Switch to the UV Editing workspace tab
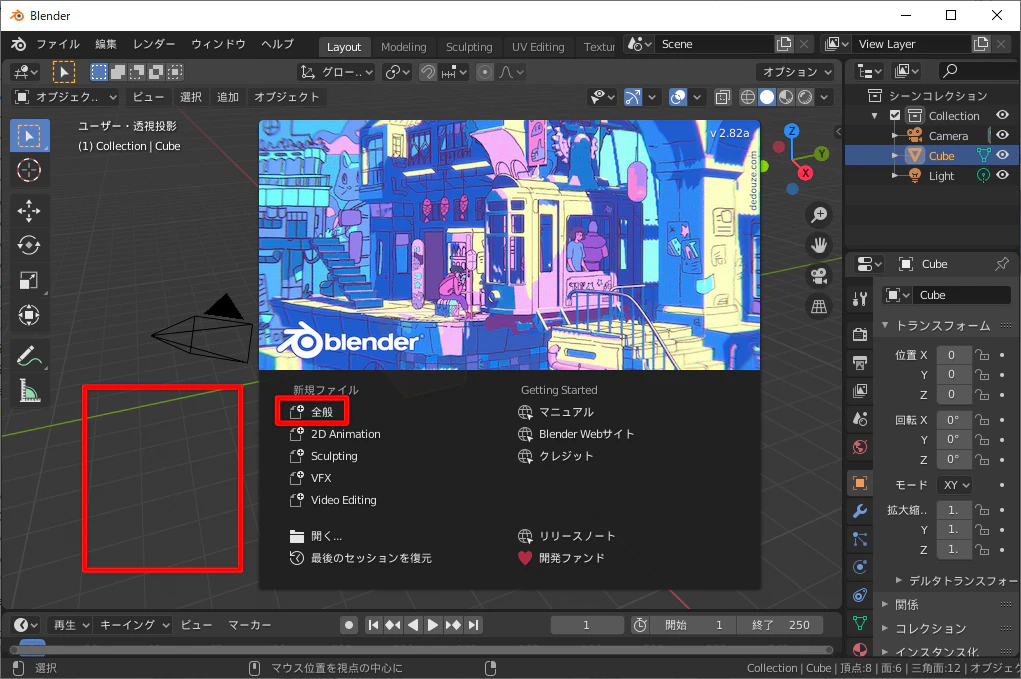Screen dimensions: 1021x679 coord(538,46)
